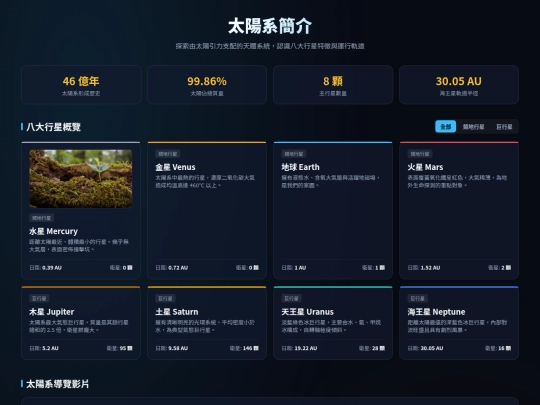
Task: Click Uranus's 19.22 AU distance value
Action: tap(305, 348)
